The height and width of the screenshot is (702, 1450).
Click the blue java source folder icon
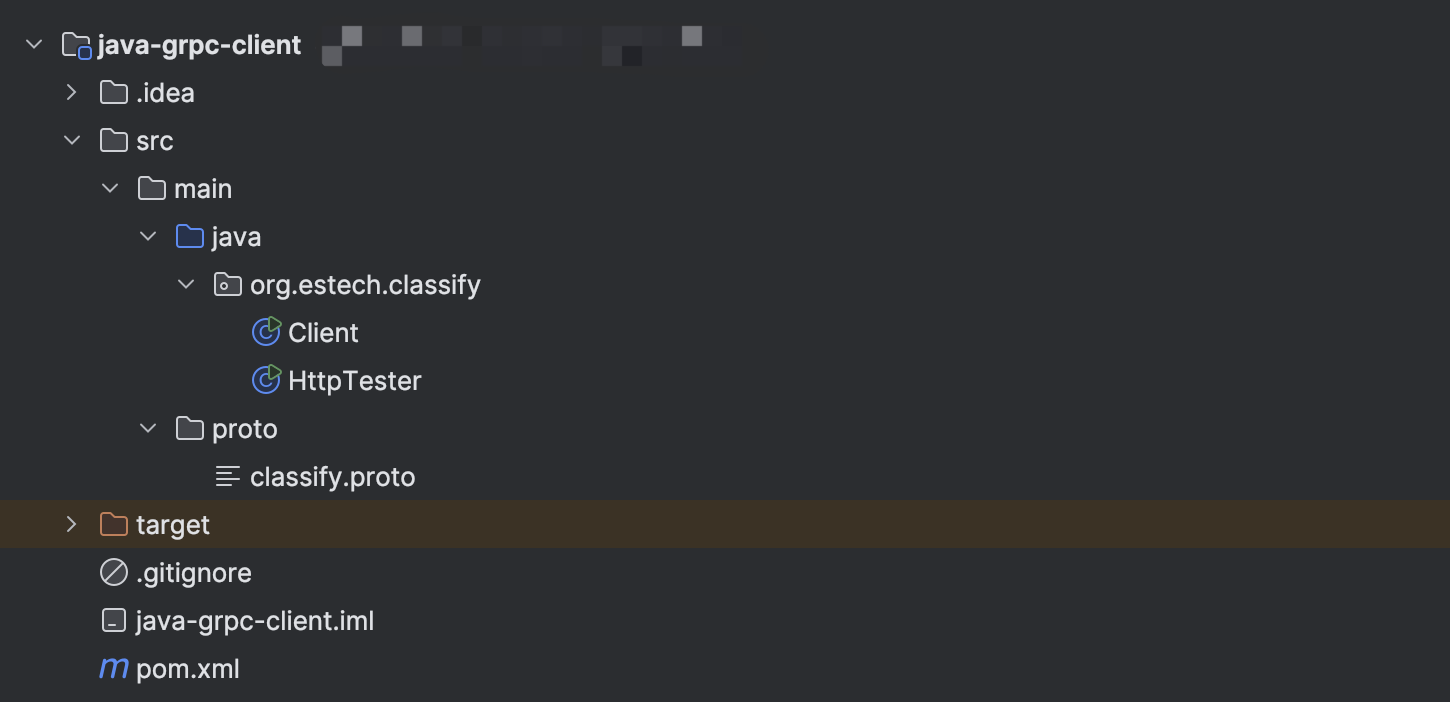coord(190,237)
